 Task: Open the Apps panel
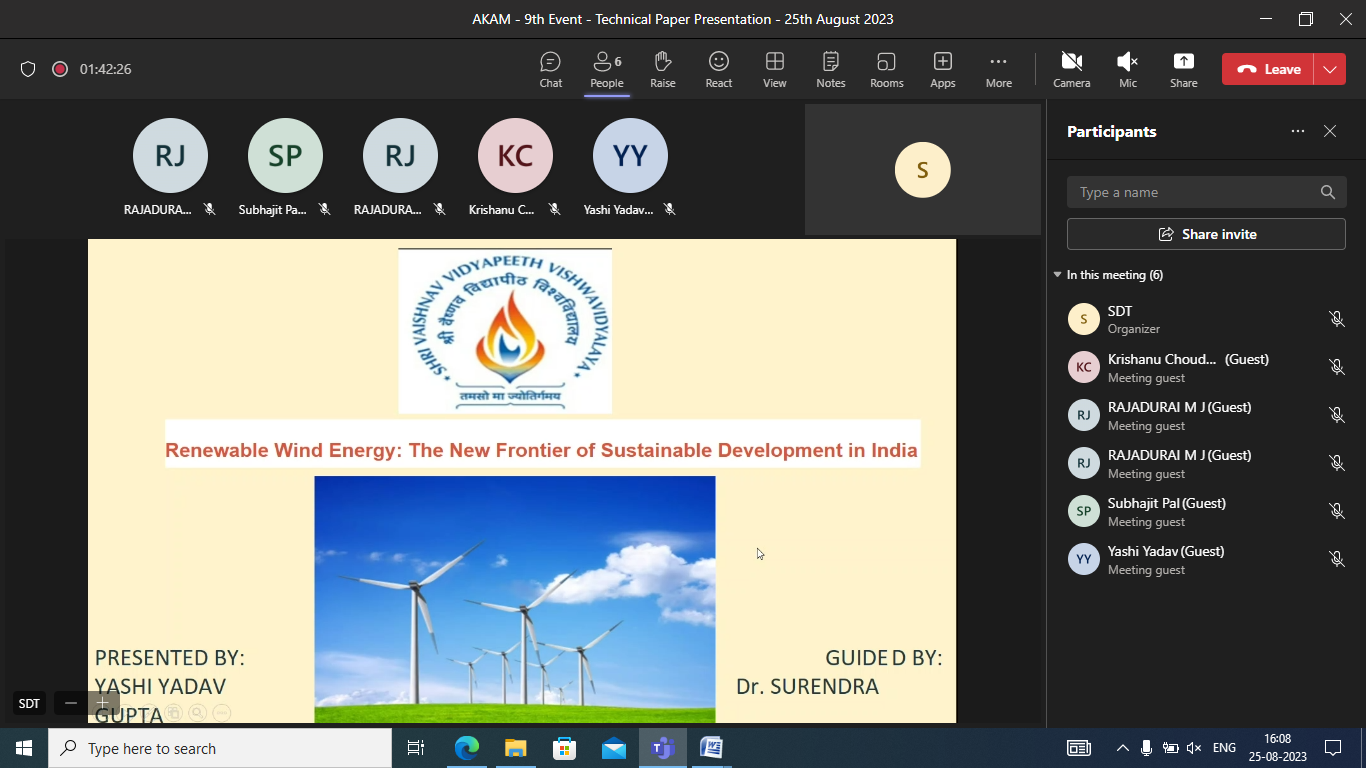[942, 69]
